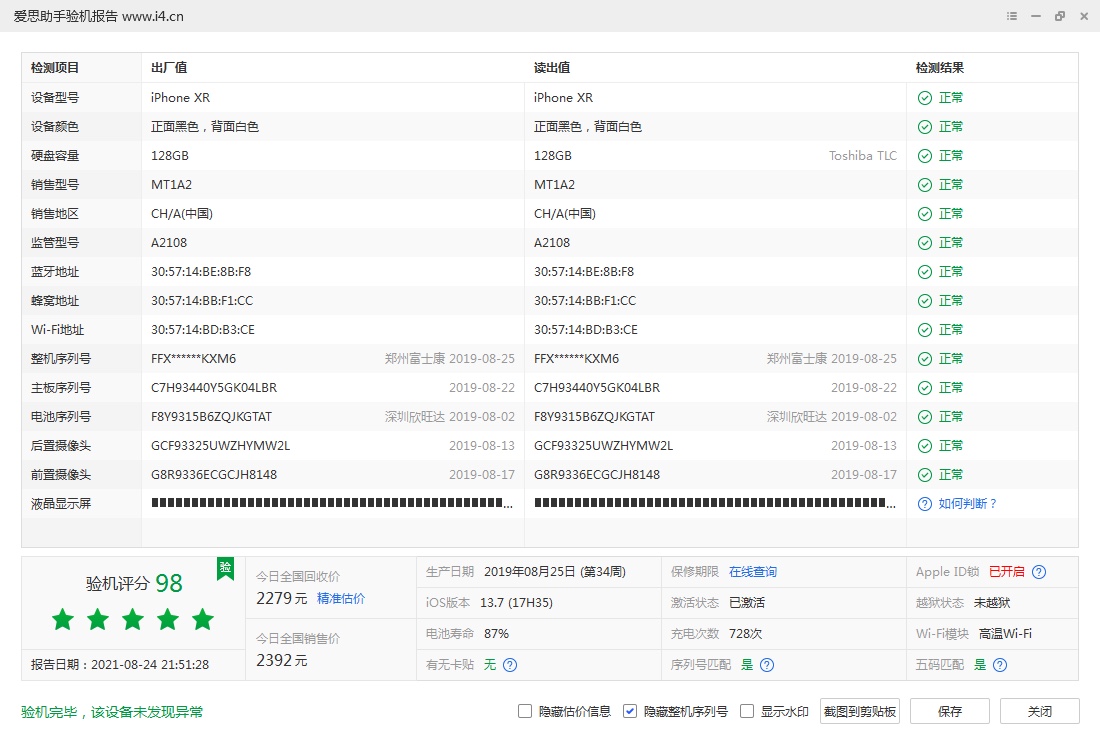Click the first green rating star

click(63, 619)
